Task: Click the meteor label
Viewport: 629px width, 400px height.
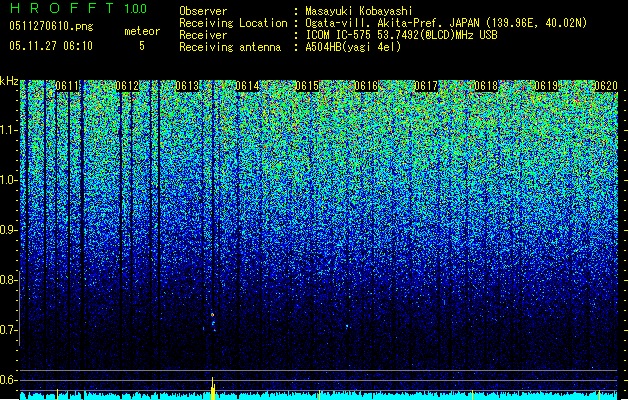Action: [x=142, y=31]
